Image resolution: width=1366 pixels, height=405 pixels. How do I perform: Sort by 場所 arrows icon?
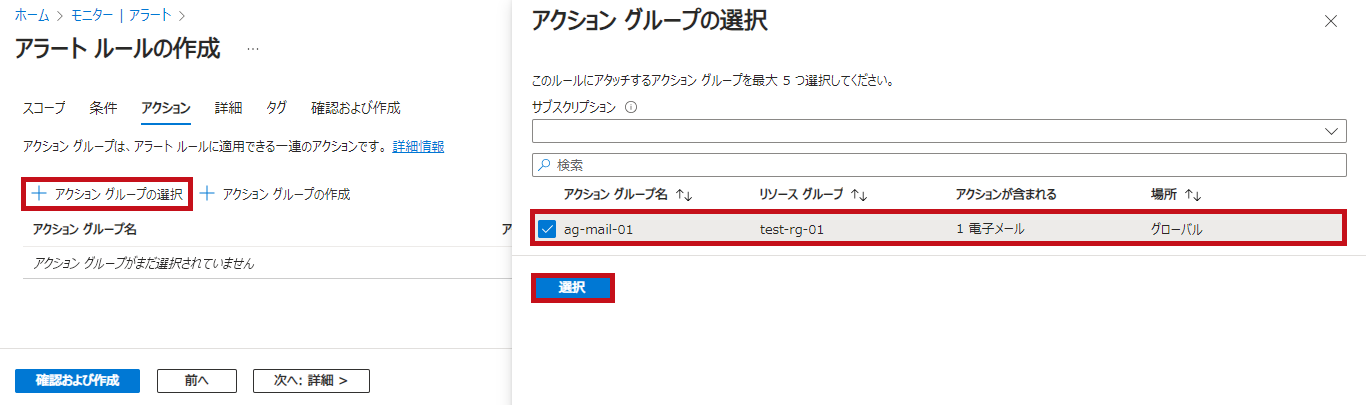pos(1192,195)
